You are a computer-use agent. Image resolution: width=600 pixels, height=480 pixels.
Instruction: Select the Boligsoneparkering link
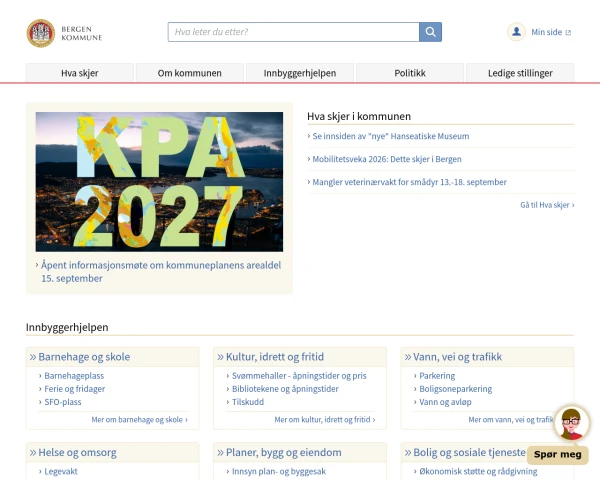coord(455,389)
